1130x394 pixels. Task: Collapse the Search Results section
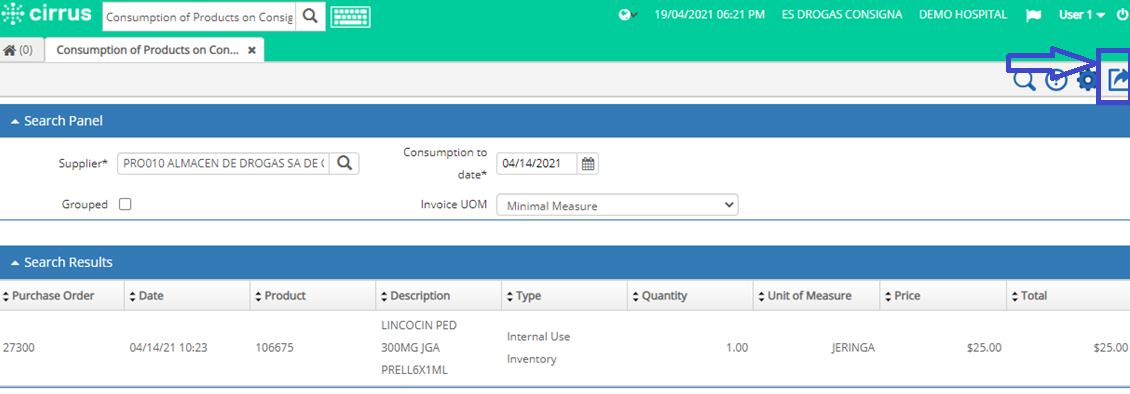click(61, 262)
